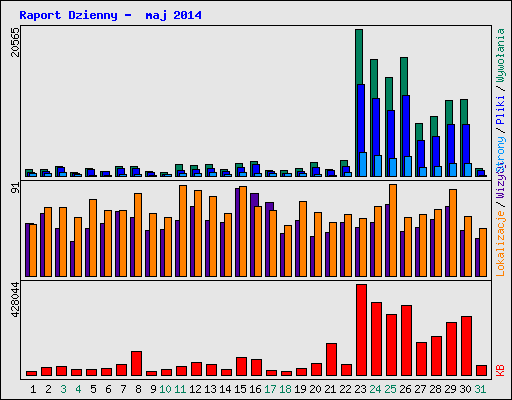512x400 pixels.
Task: Click day label 30 on the x-axis
Action: [465, 389]
